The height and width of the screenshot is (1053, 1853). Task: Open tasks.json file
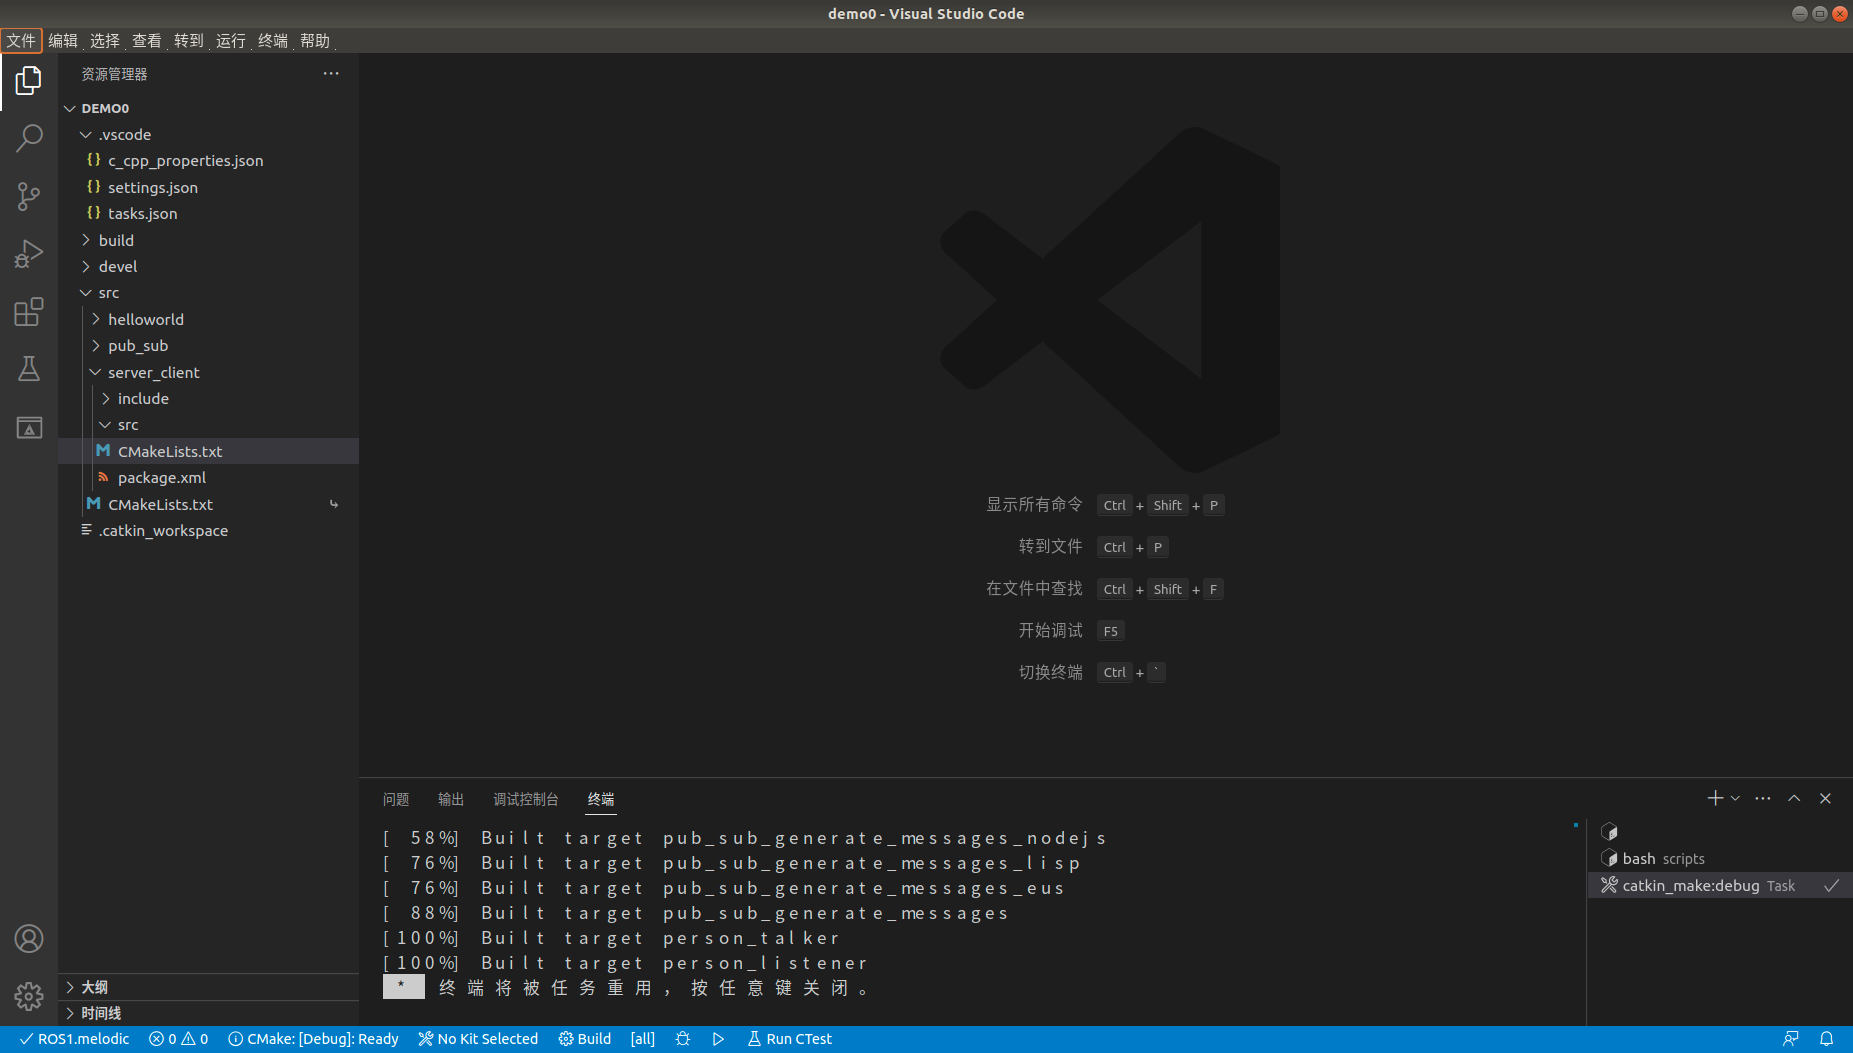(x=208, y=213)
